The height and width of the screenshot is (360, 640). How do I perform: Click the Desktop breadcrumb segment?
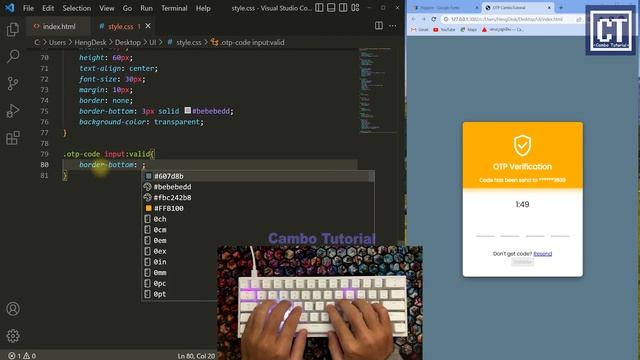coord(127,42)
